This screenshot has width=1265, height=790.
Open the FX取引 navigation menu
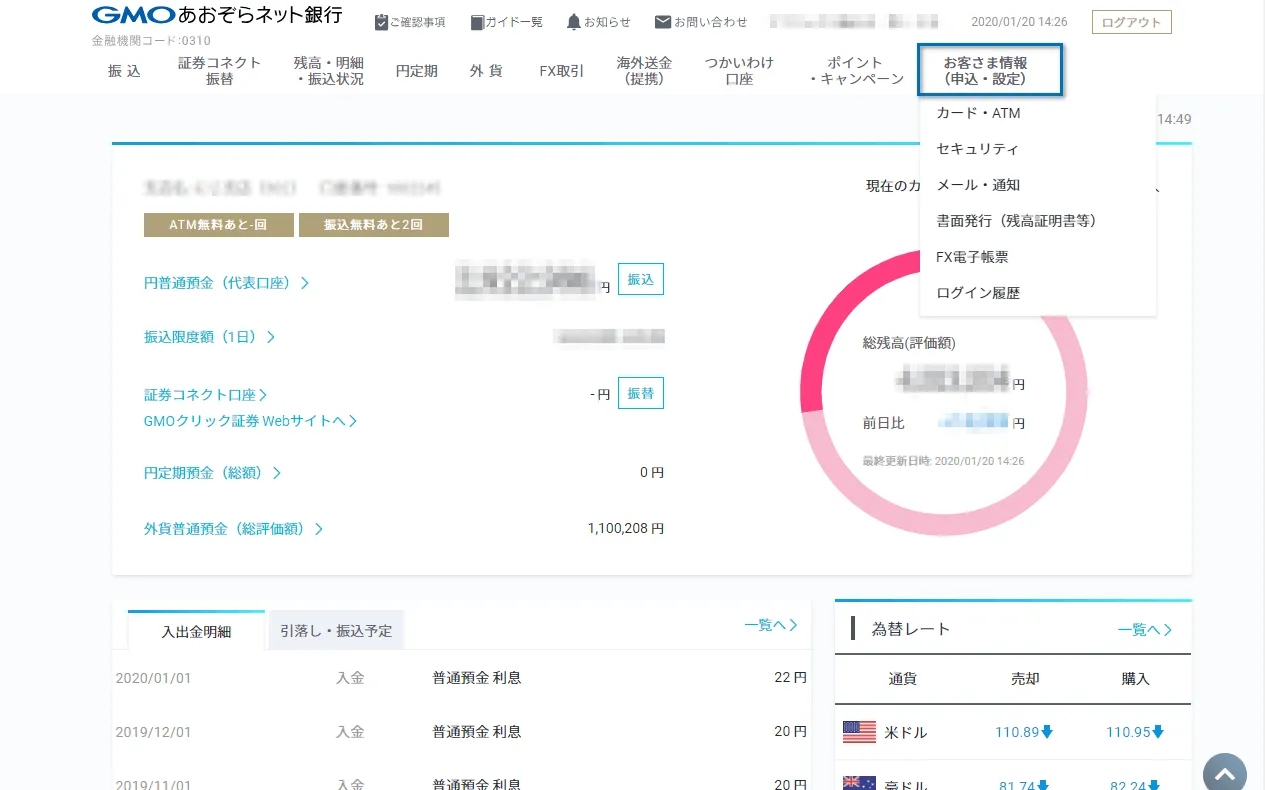[560, 70]
